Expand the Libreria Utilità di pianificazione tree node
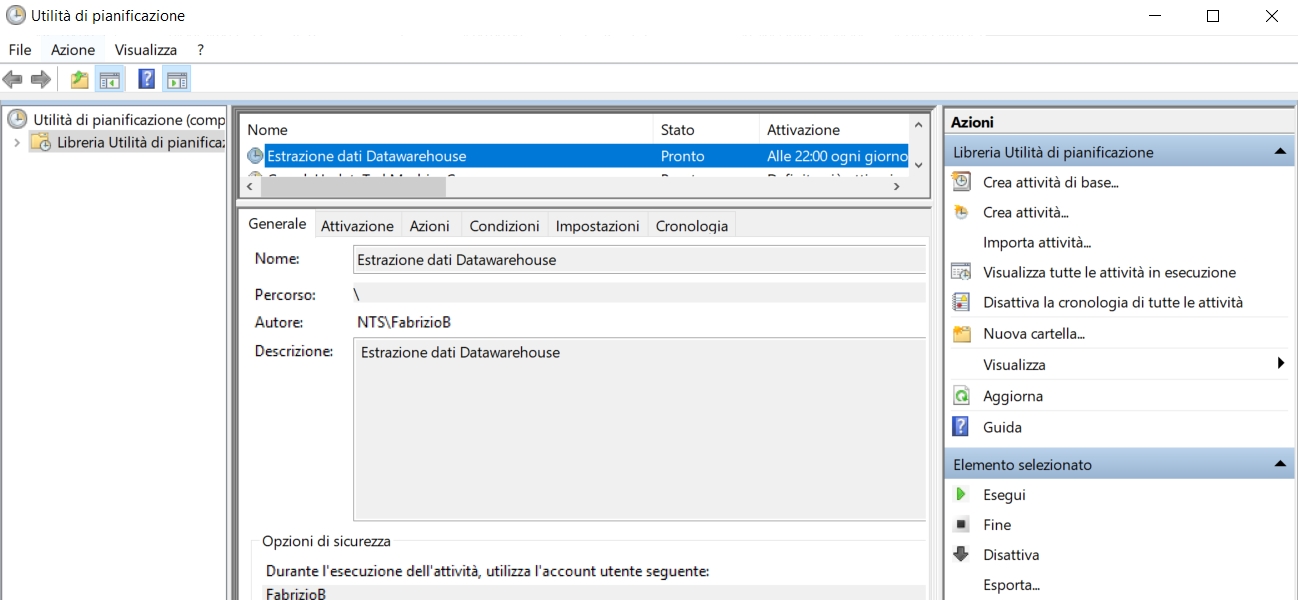 [17, 143]
